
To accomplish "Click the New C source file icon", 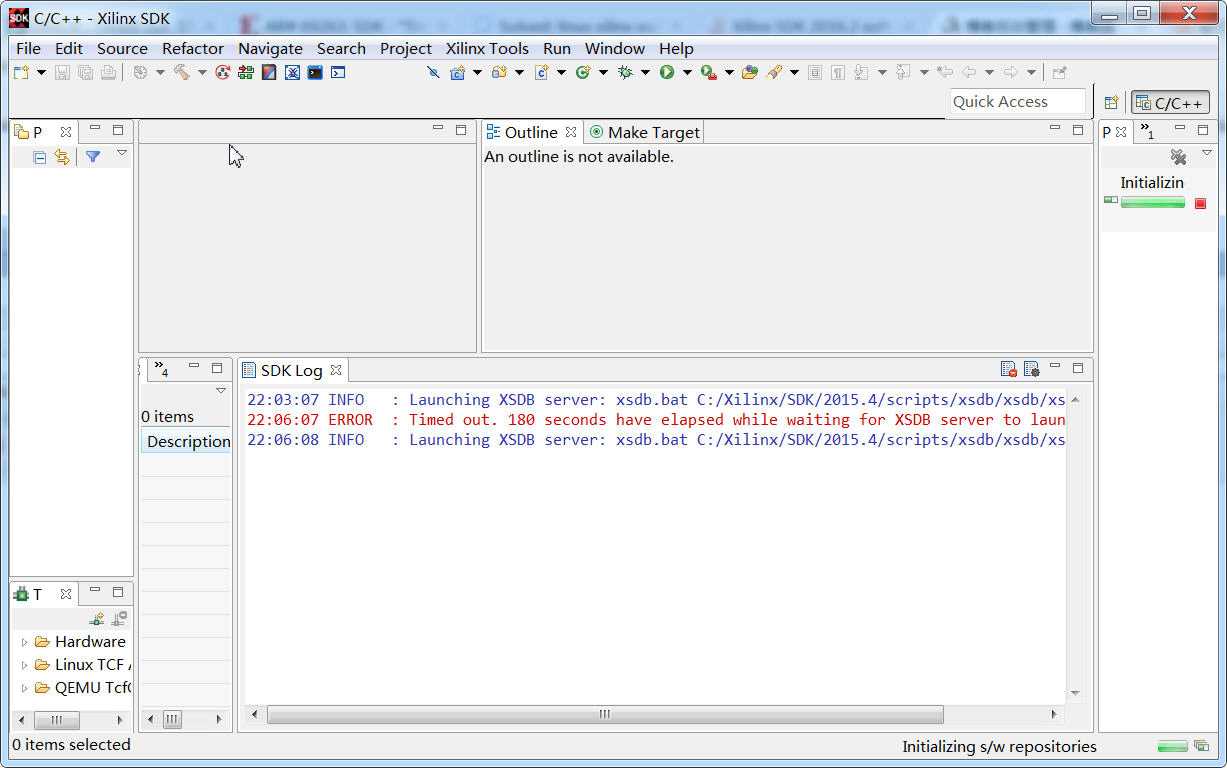I will tap(541, 72).
